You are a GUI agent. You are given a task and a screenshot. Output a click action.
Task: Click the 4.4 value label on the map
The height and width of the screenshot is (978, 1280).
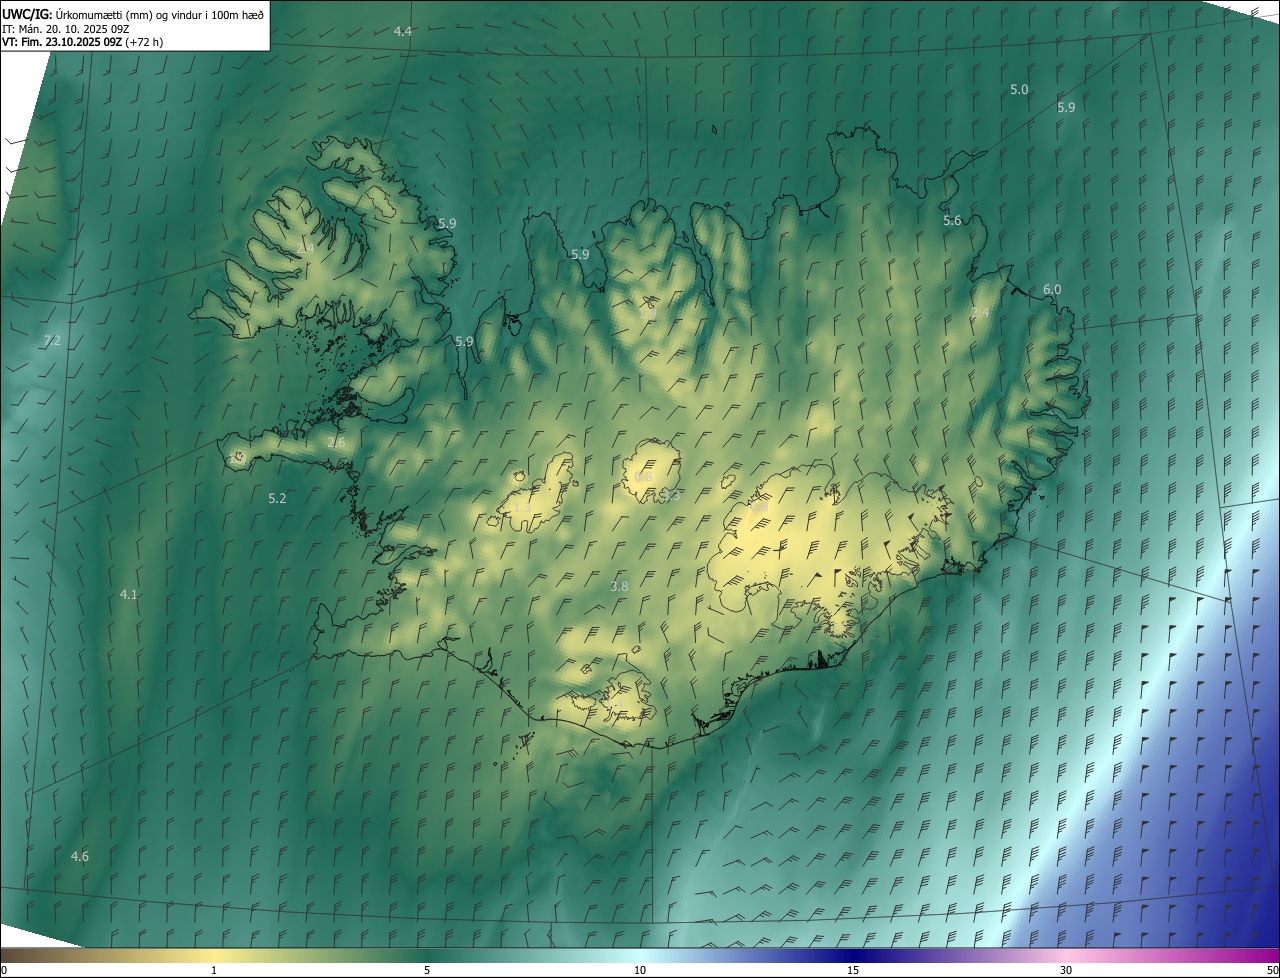[402, 32]
